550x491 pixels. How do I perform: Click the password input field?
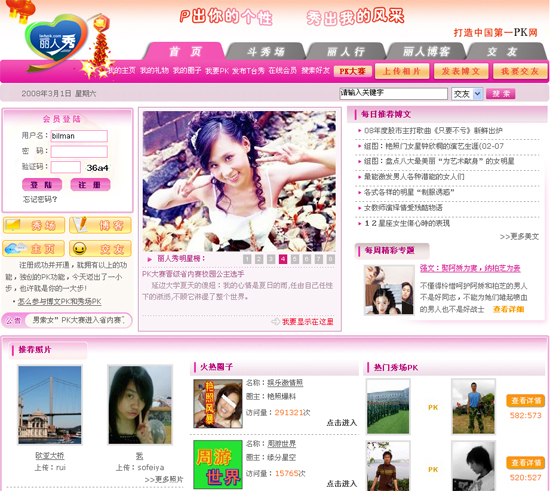79,152
